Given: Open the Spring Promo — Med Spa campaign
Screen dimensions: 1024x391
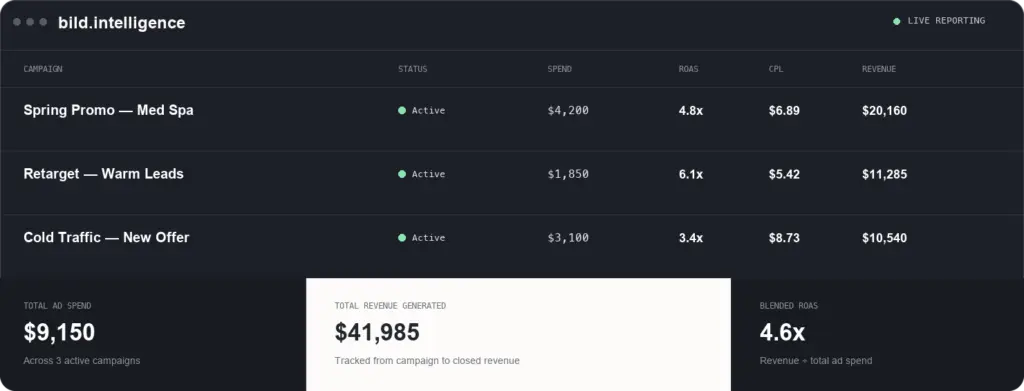Looking at the screenshot, I should [x=108, y=110].
